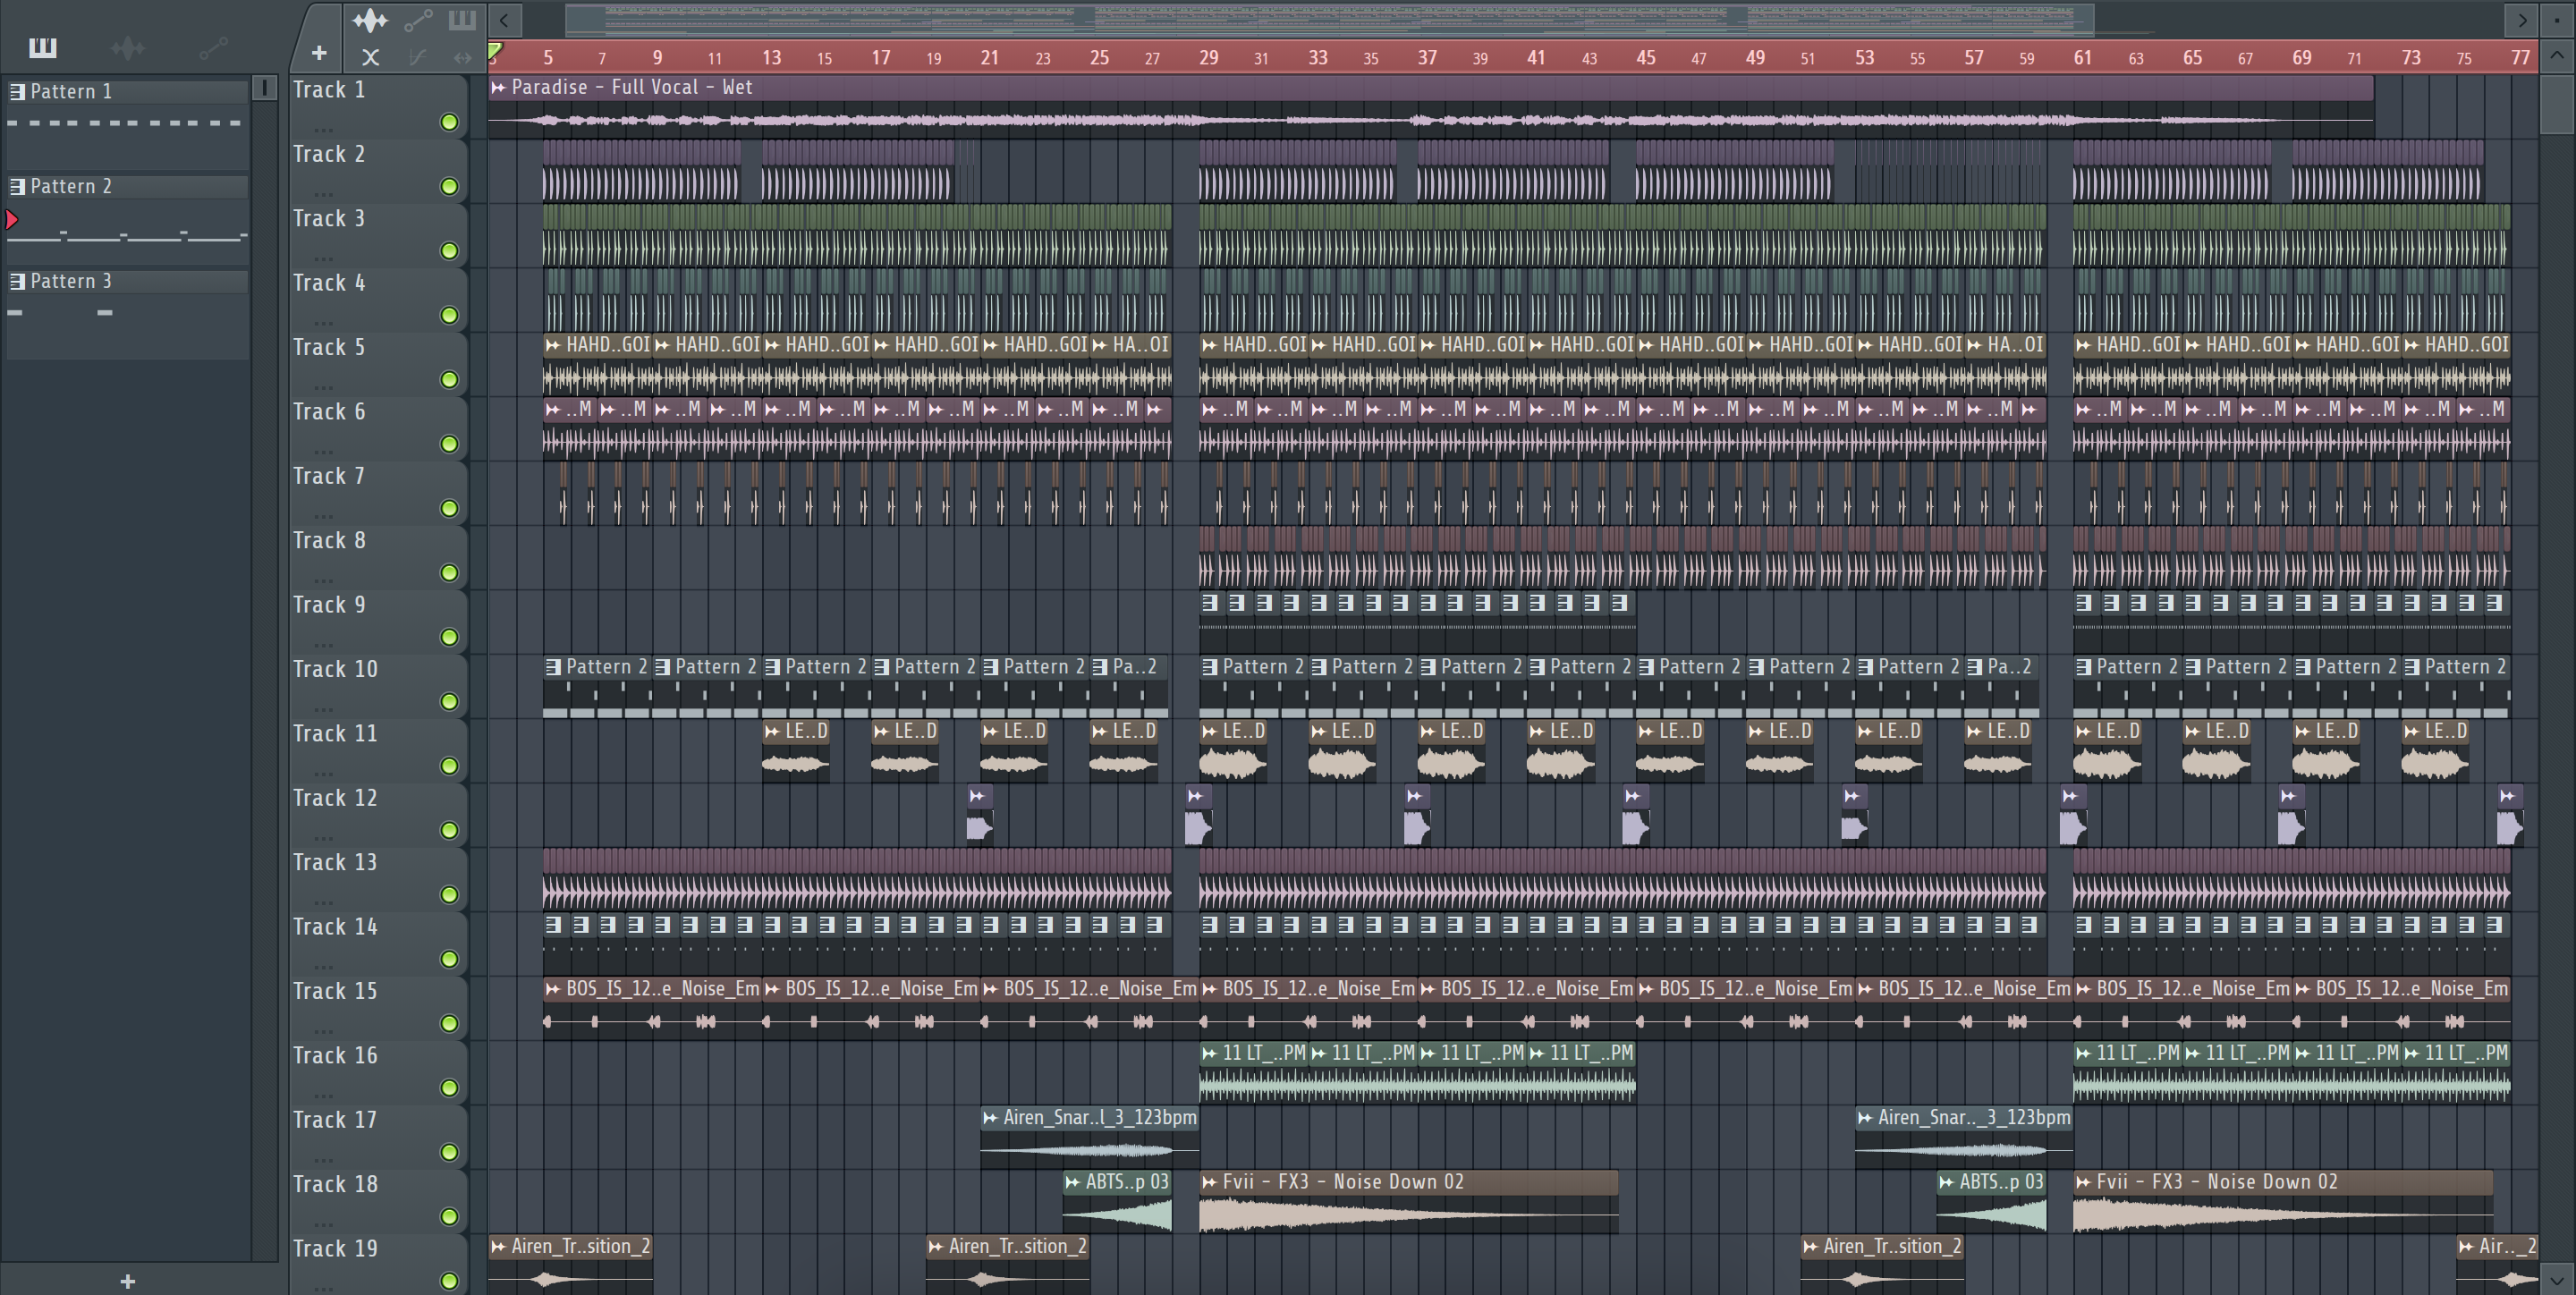This screenshot has width=2576, height=1295.
Task: Select Track 9 header
Action: point(378,621)
